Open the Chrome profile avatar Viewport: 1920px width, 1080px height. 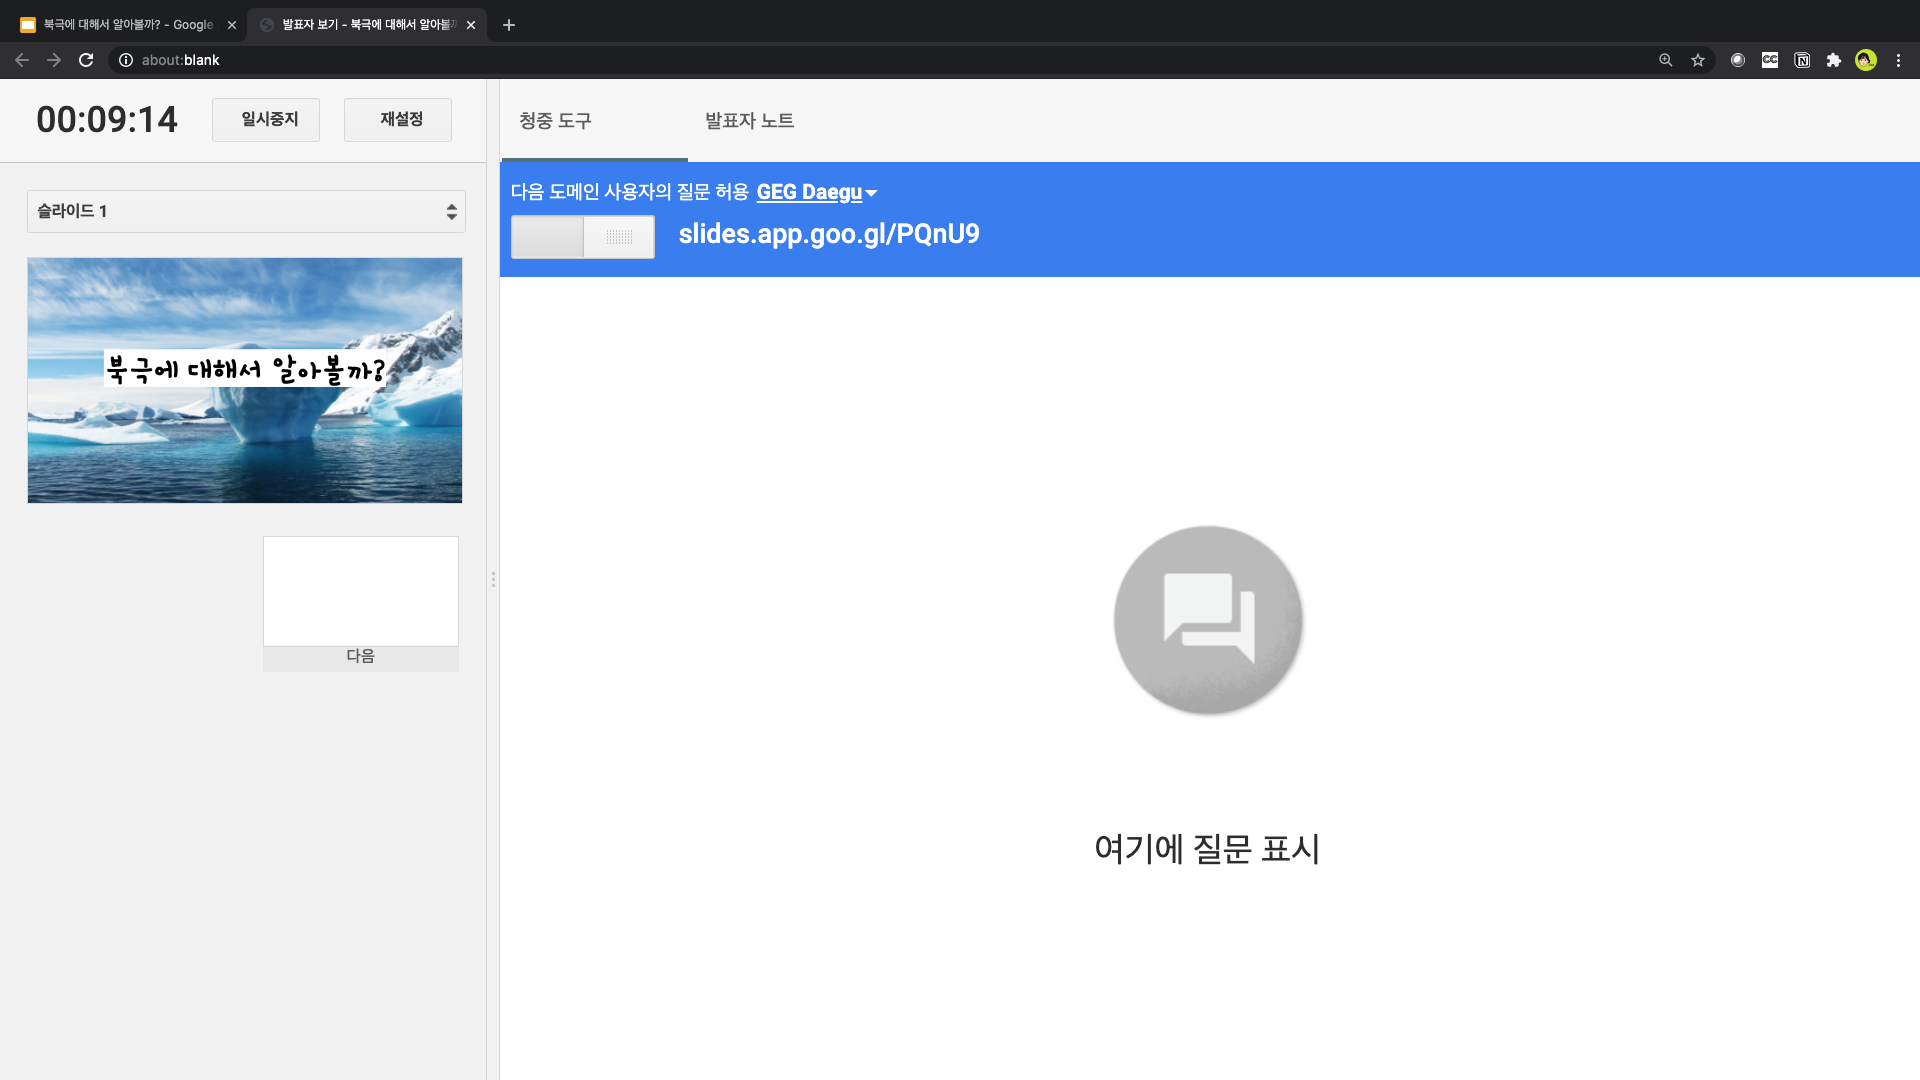pyautogui.click(x=1866, y=60)
